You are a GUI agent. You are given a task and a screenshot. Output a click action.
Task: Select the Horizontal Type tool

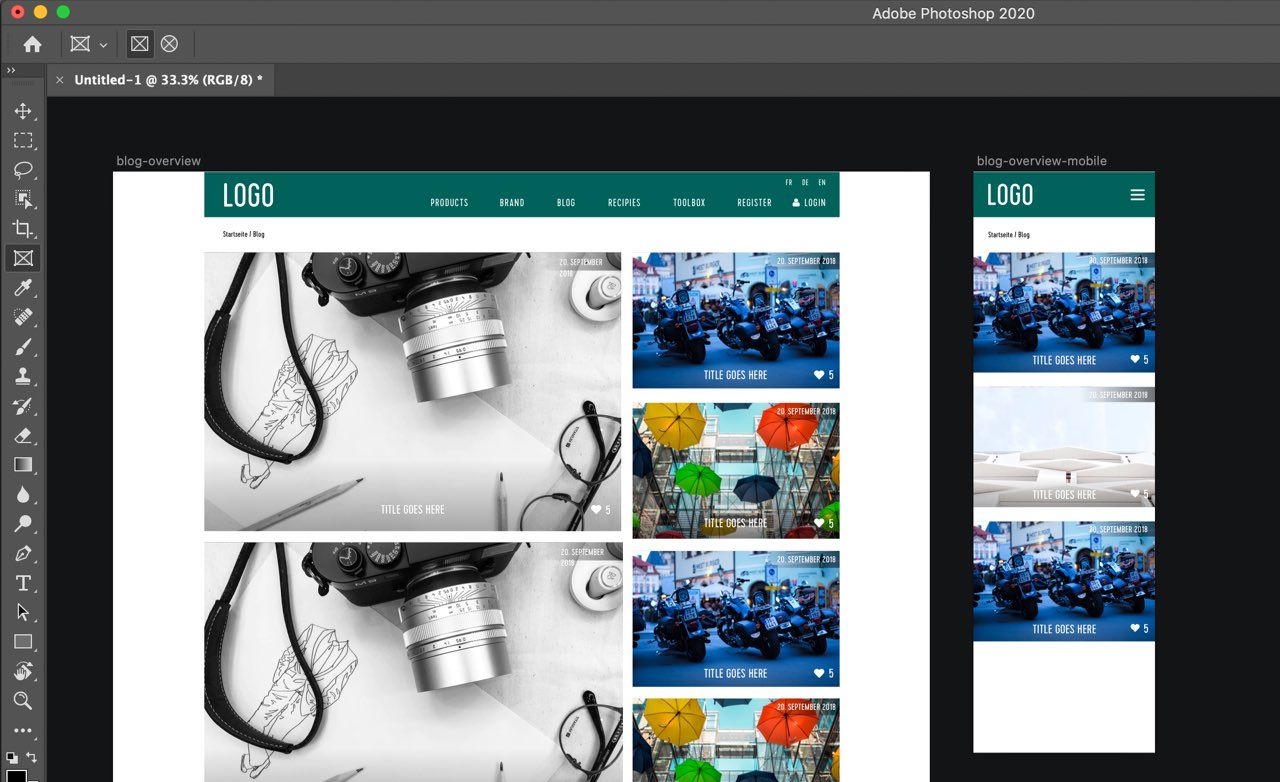click(x=23, y=583)
